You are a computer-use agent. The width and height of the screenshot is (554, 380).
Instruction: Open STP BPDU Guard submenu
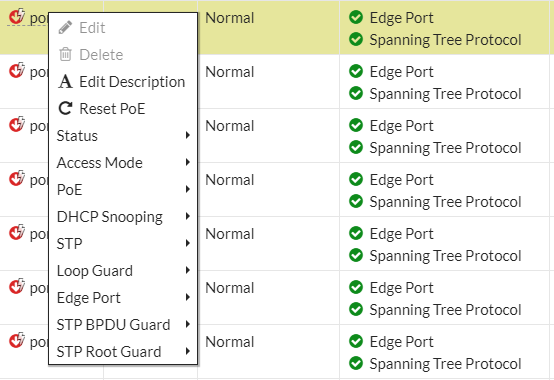point(123,325)
